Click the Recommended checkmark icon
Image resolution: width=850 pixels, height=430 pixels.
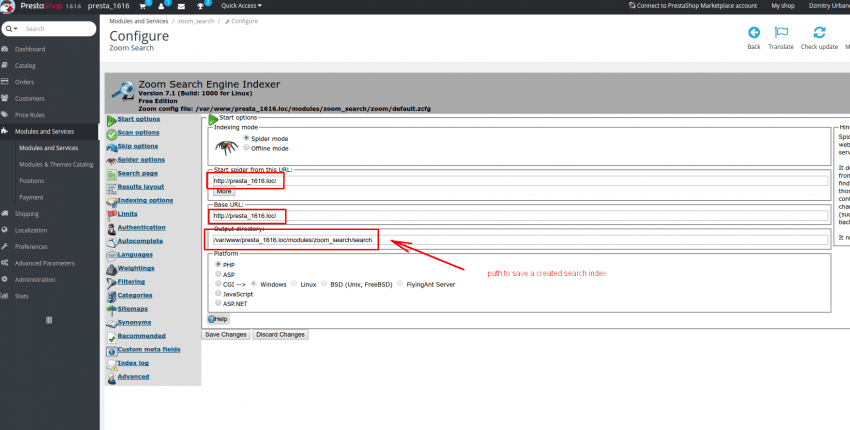coord(112,337)
